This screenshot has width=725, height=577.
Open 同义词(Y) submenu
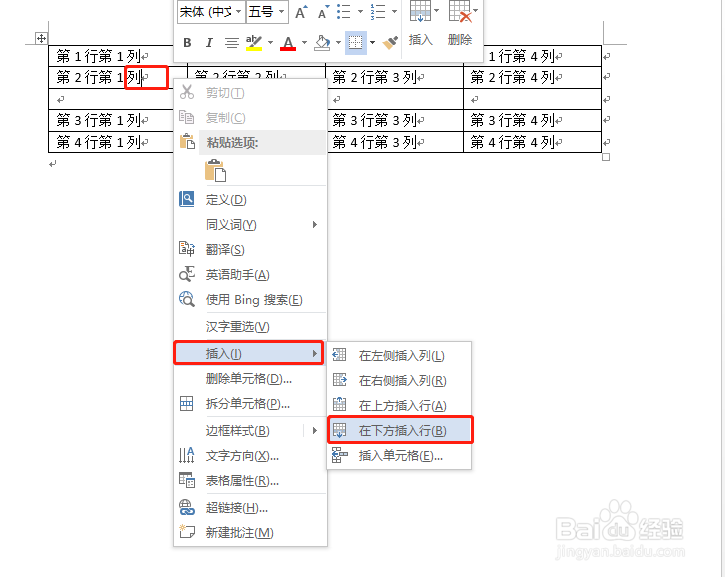click(x=251, y=225)
